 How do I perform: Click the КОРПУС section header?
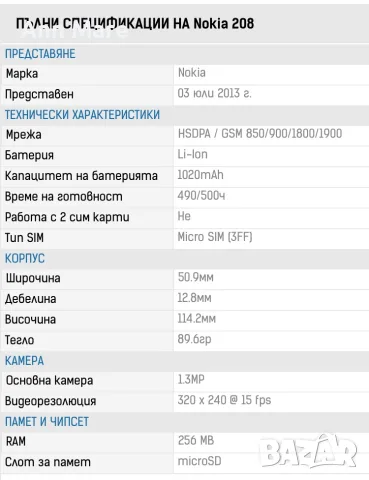pyautogui.click(x=25, y=259)
